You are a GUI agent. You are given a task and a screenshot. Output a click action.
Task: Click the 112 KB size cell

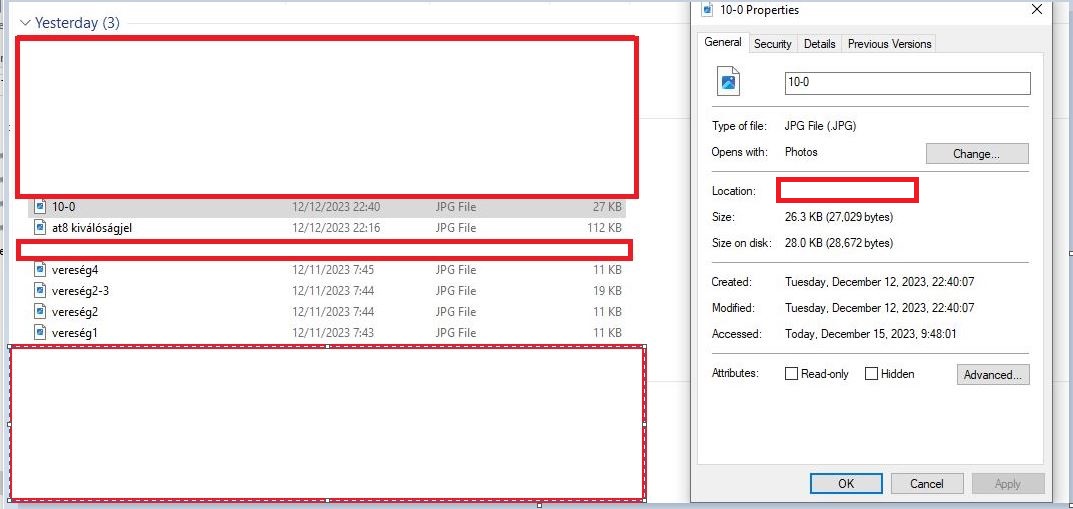604,227
